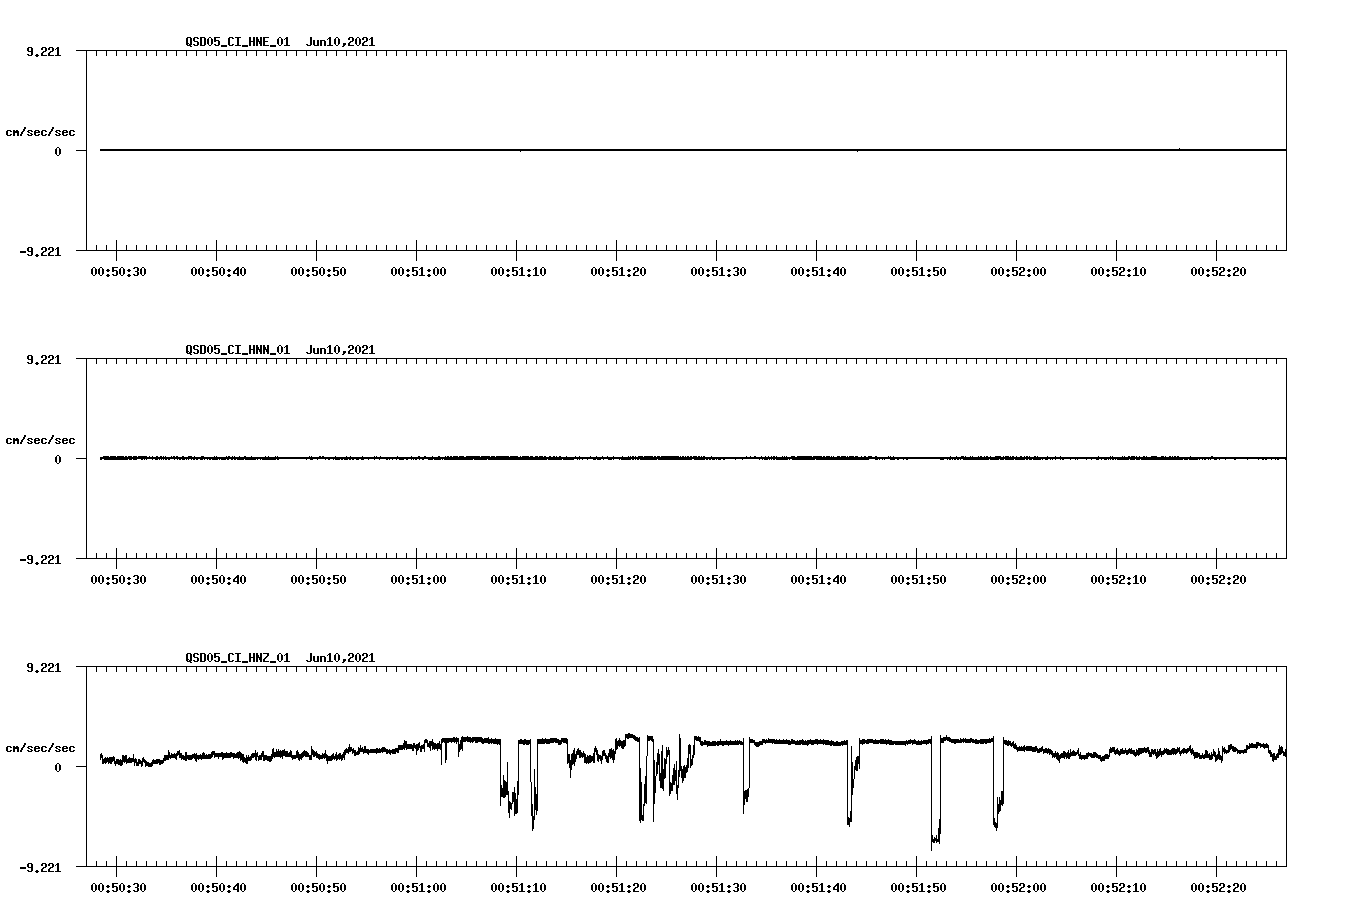Click the -9.221 axis value on the HNN plot
This screenshot has width=1358, height=924.
coord(40,560)
